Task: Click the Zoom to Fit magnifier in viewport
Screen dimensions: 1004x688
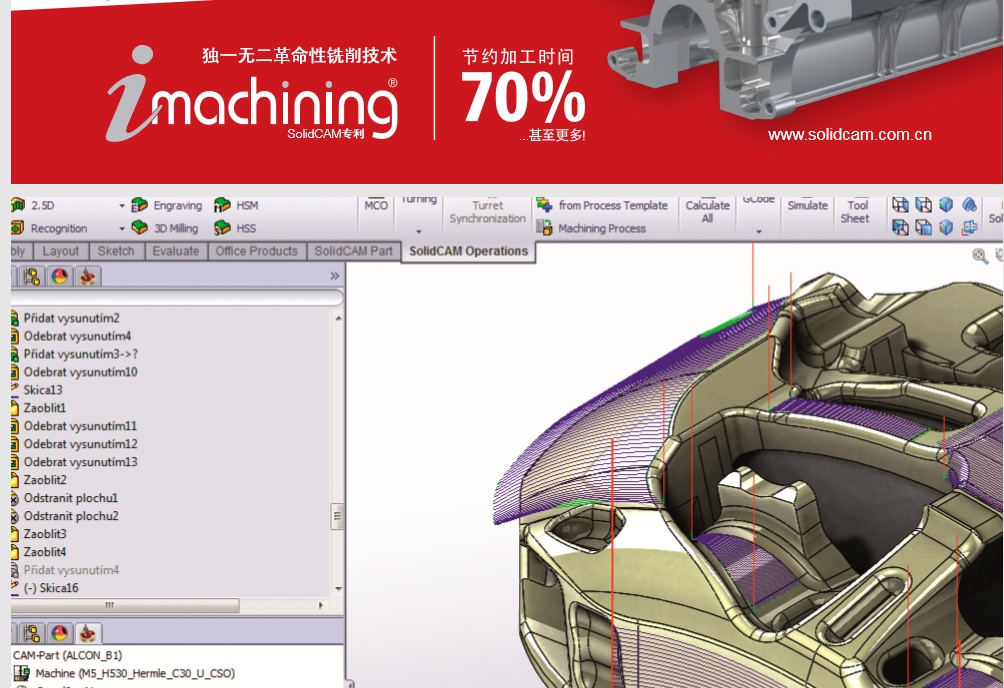Action: coord(980,256)
